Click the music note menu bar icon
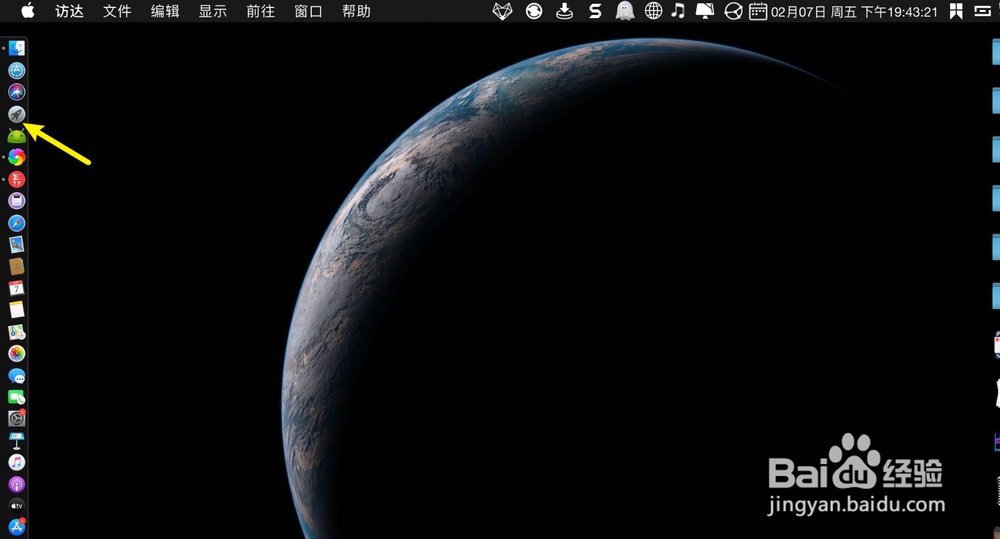Screen dimensions: 1000x539 click(x=679, y=10)
